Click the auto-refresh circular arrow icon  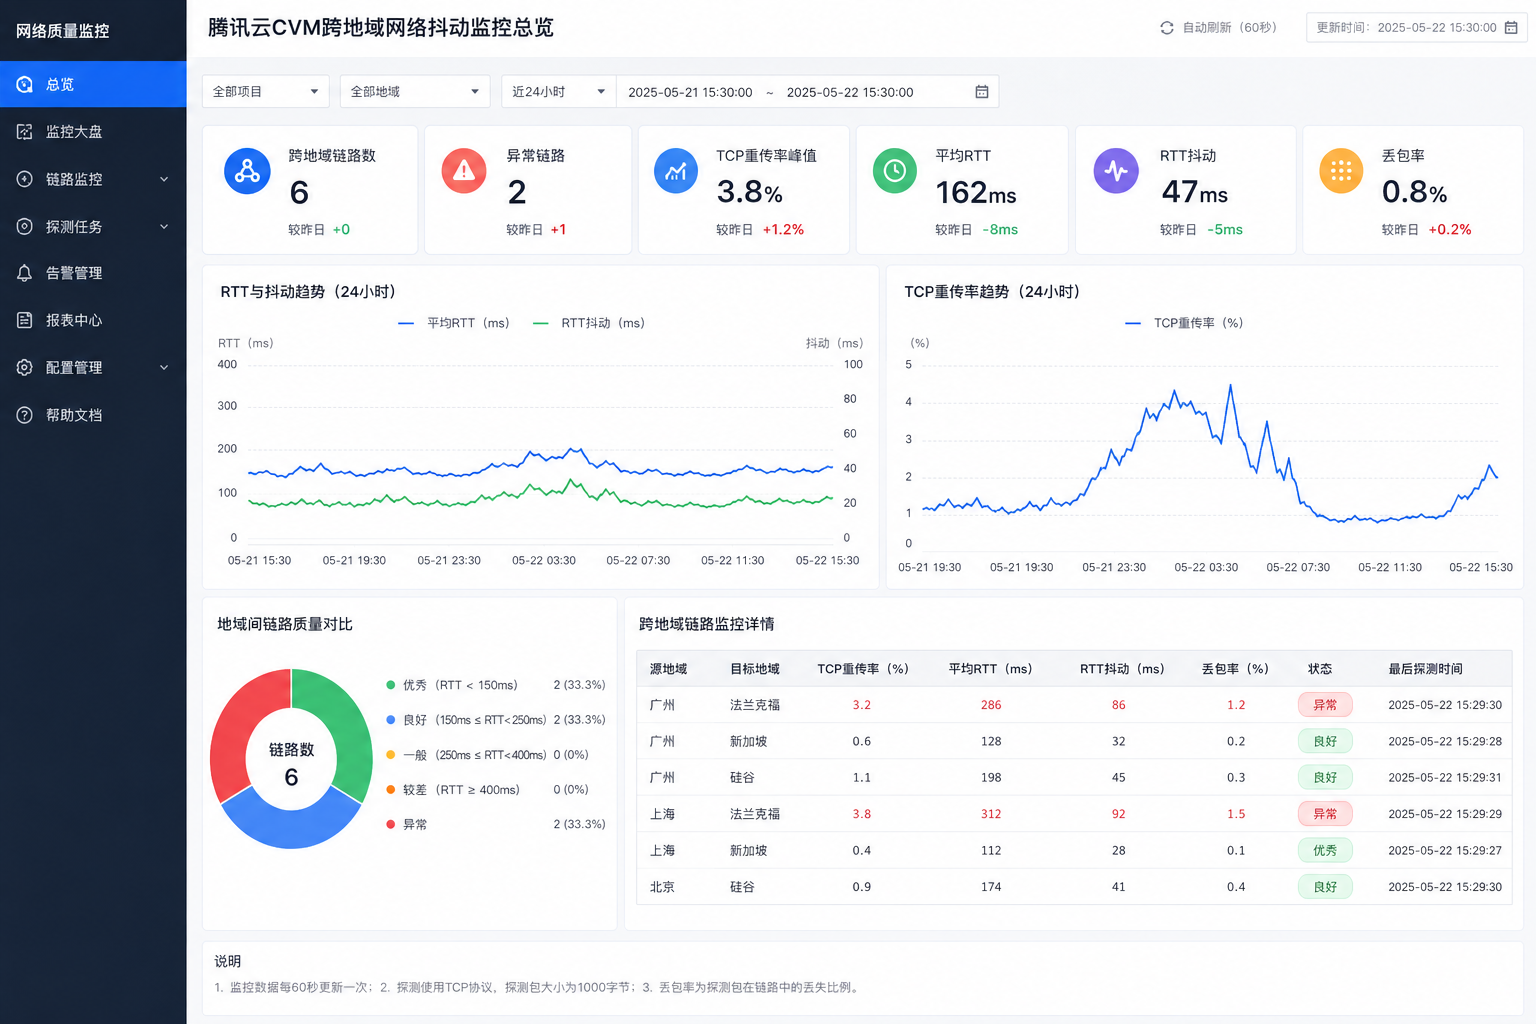tap(1167, 28)
